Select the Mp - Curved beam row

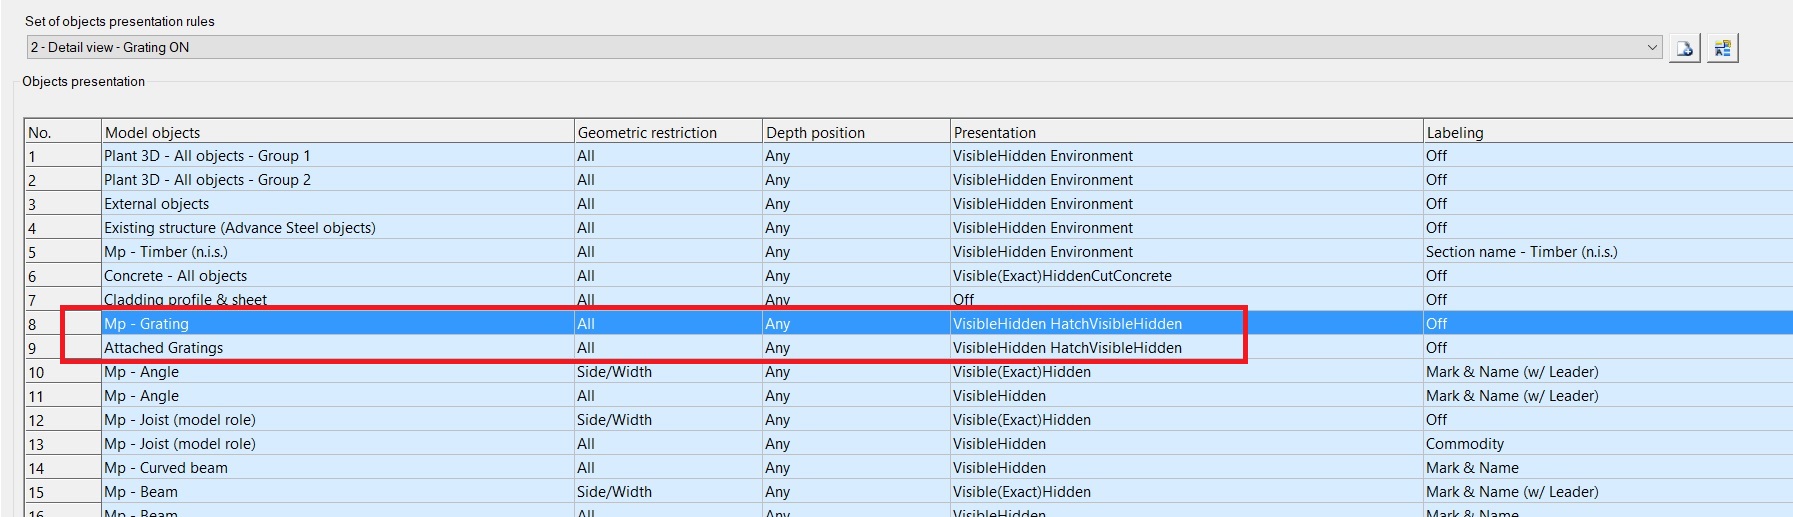click(165, 468)
